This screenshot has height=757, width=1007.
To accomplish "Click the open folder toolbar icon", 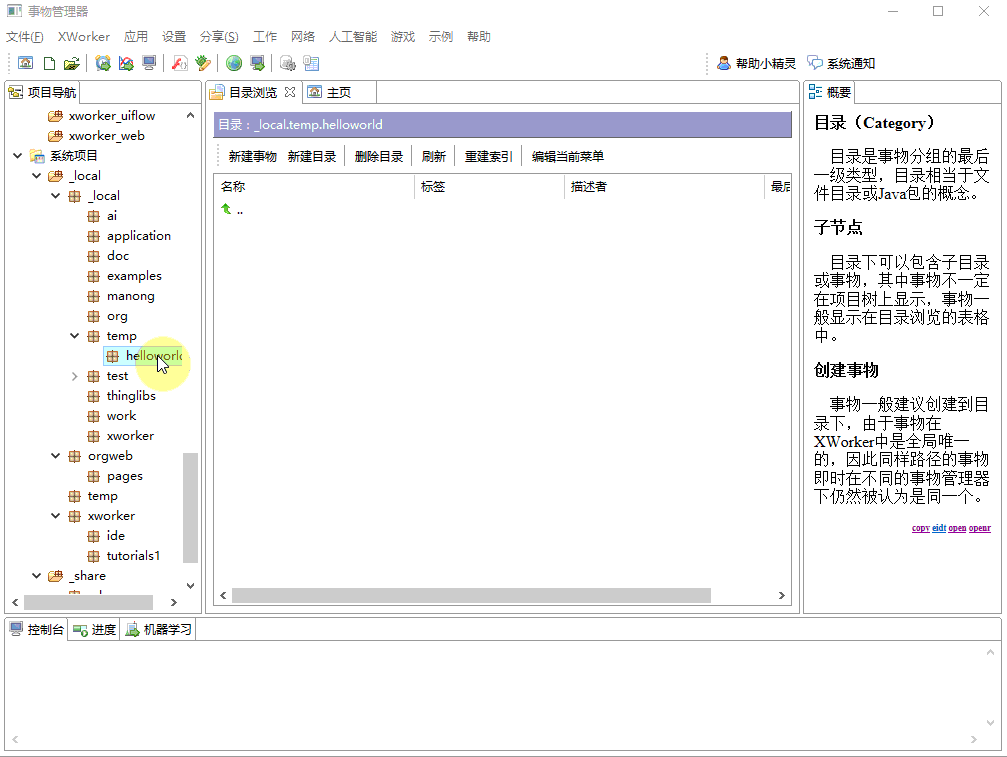I will [71, 63].
